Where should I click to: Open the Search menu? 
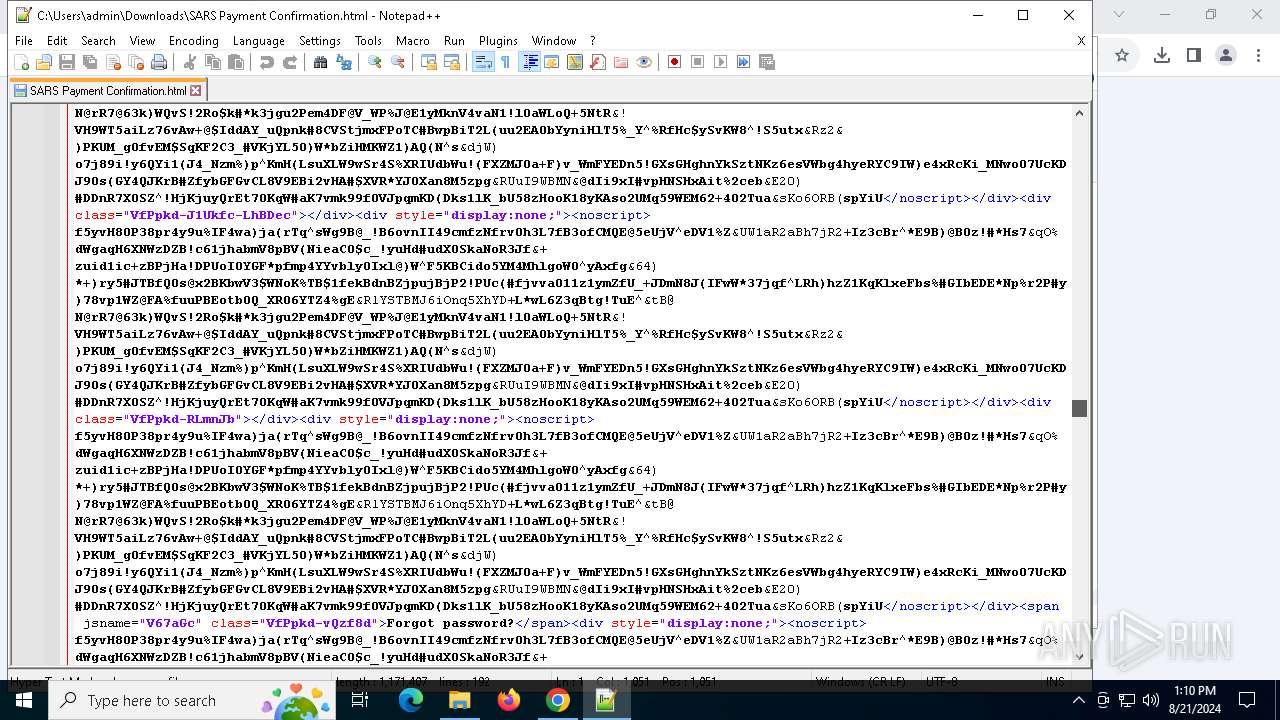98,41
